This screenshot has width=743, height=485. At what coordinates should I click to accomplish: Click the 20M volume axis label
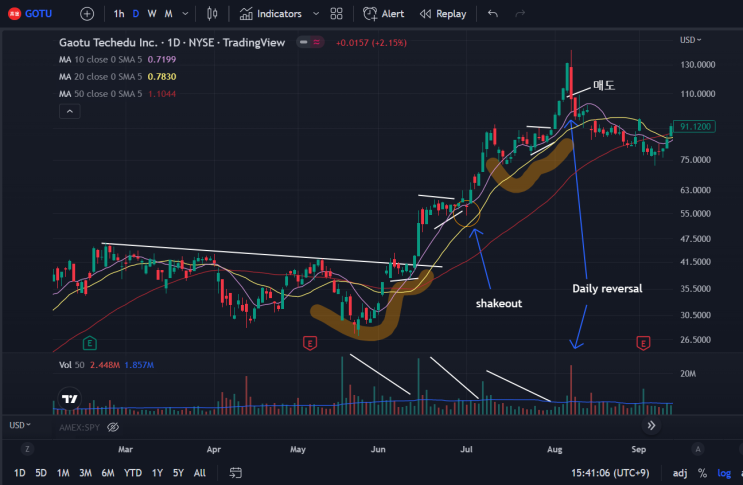[688, 374]
